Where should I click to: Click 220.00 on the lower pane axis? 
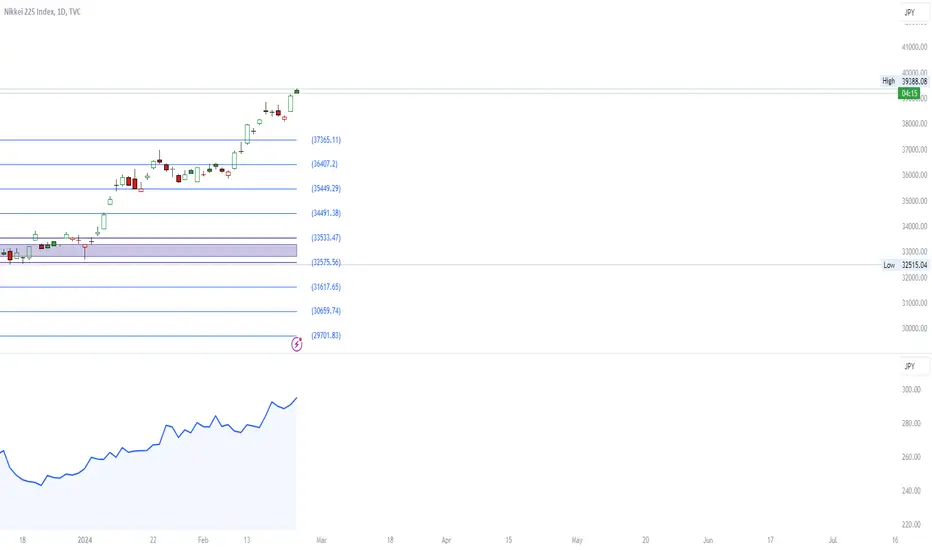[x=911, y=524]
